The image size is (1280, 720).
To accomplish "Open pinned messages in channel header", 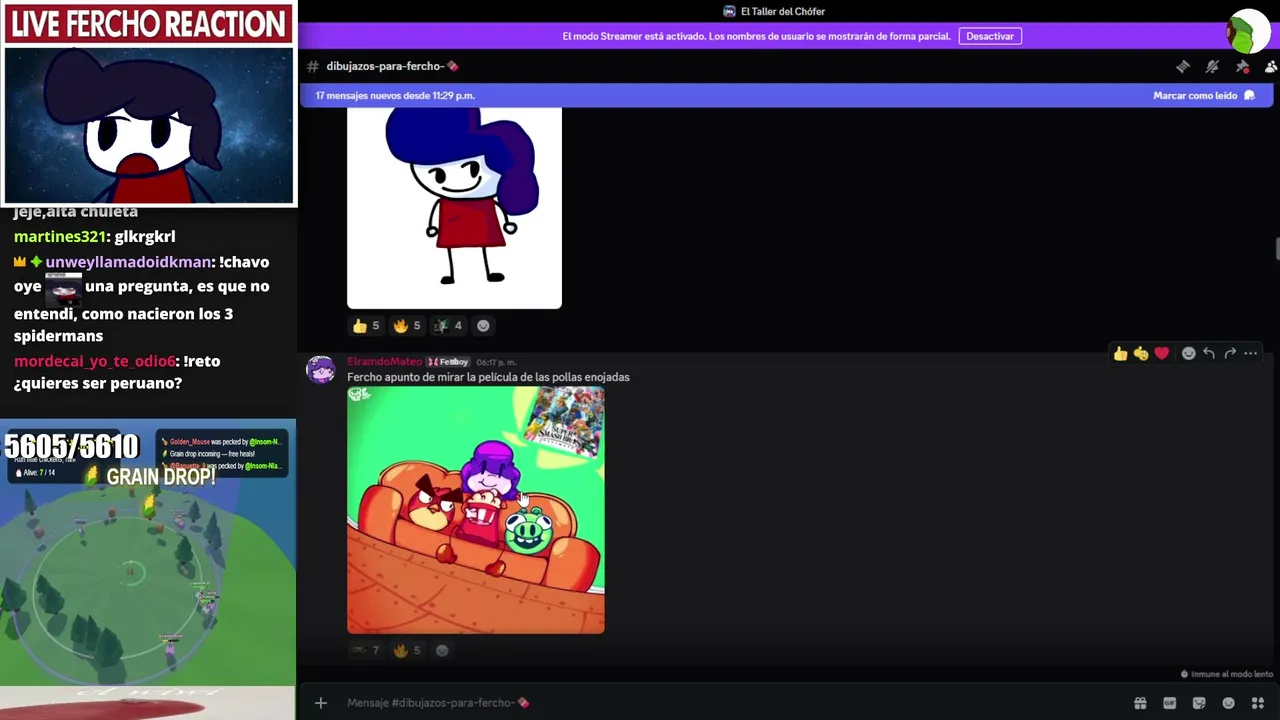I will click(1242, 66).
